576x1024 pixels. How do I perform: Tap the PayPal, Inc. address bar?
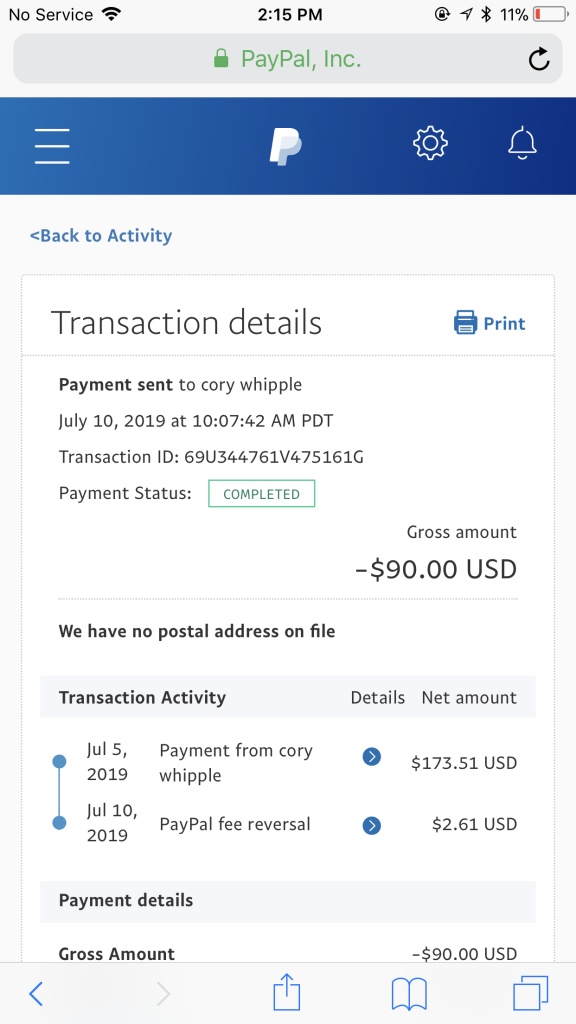(x=287, y=59)
